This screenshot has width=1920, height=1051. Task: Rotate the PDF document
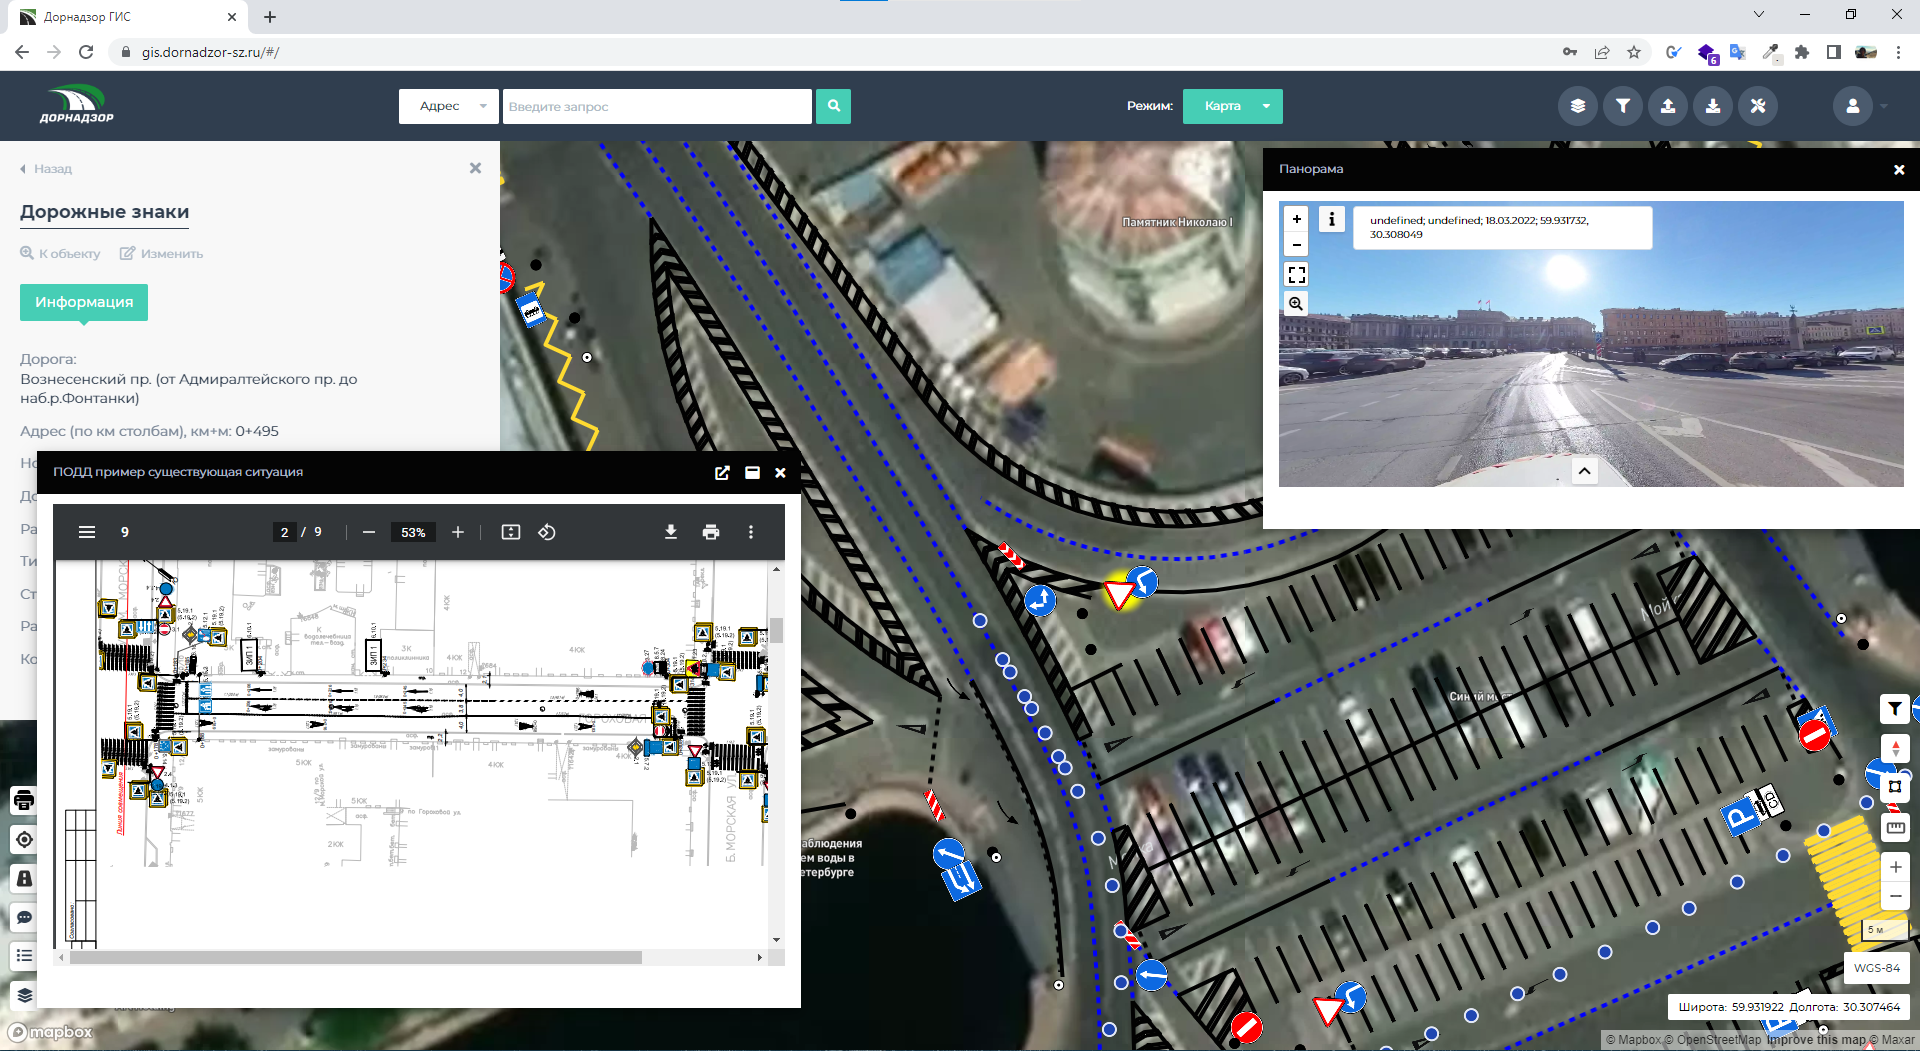pos(547,532)
